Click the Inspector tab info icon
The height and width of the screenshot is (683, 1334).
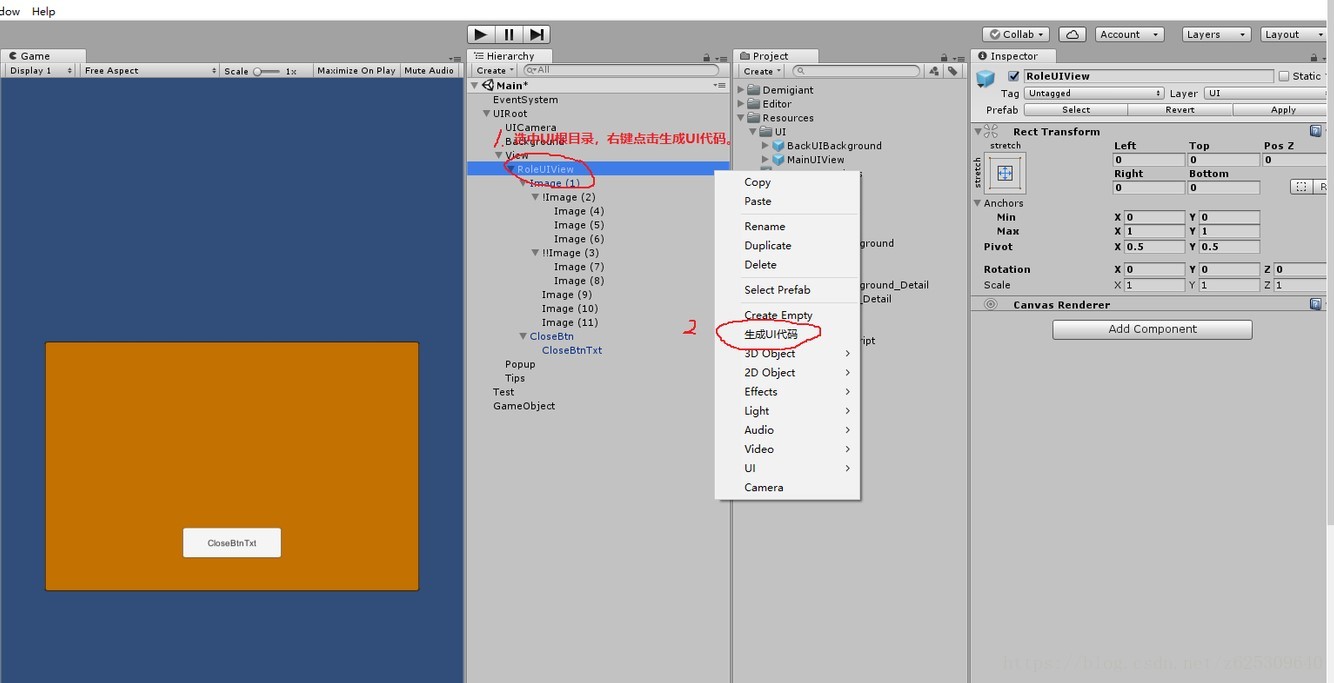click(x=983, y=56)
